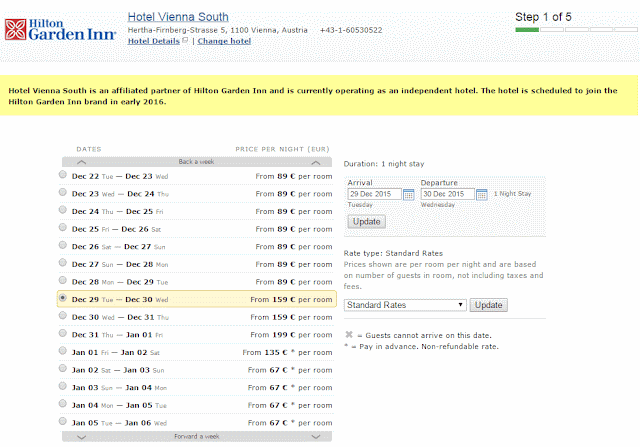Click left up-chevron on Back a week bar

[x=82, y=162]
